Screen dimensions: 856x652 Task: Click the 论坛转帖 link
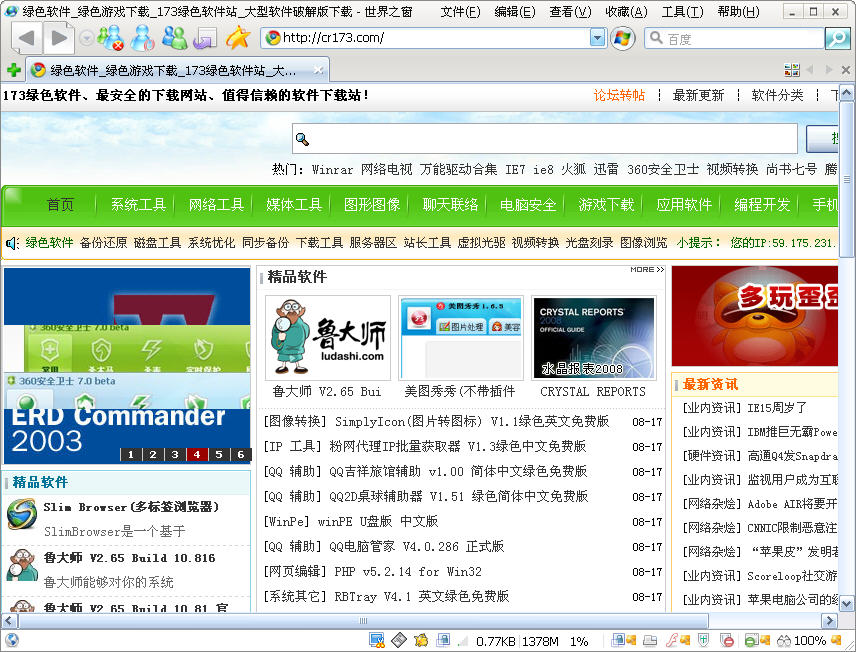619,95
